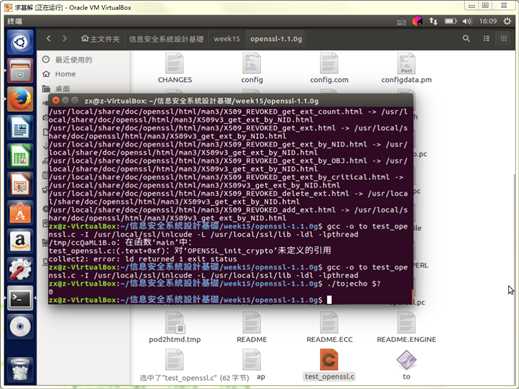Navigate to home folder breadcrumb

coord(100,39)
